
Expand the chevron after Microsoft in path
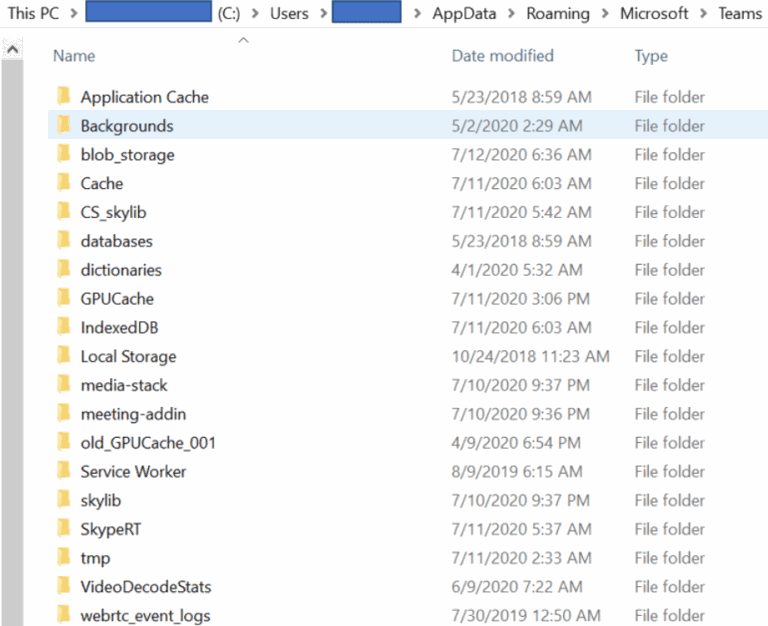pyautogui.click(x=703, y=13)
